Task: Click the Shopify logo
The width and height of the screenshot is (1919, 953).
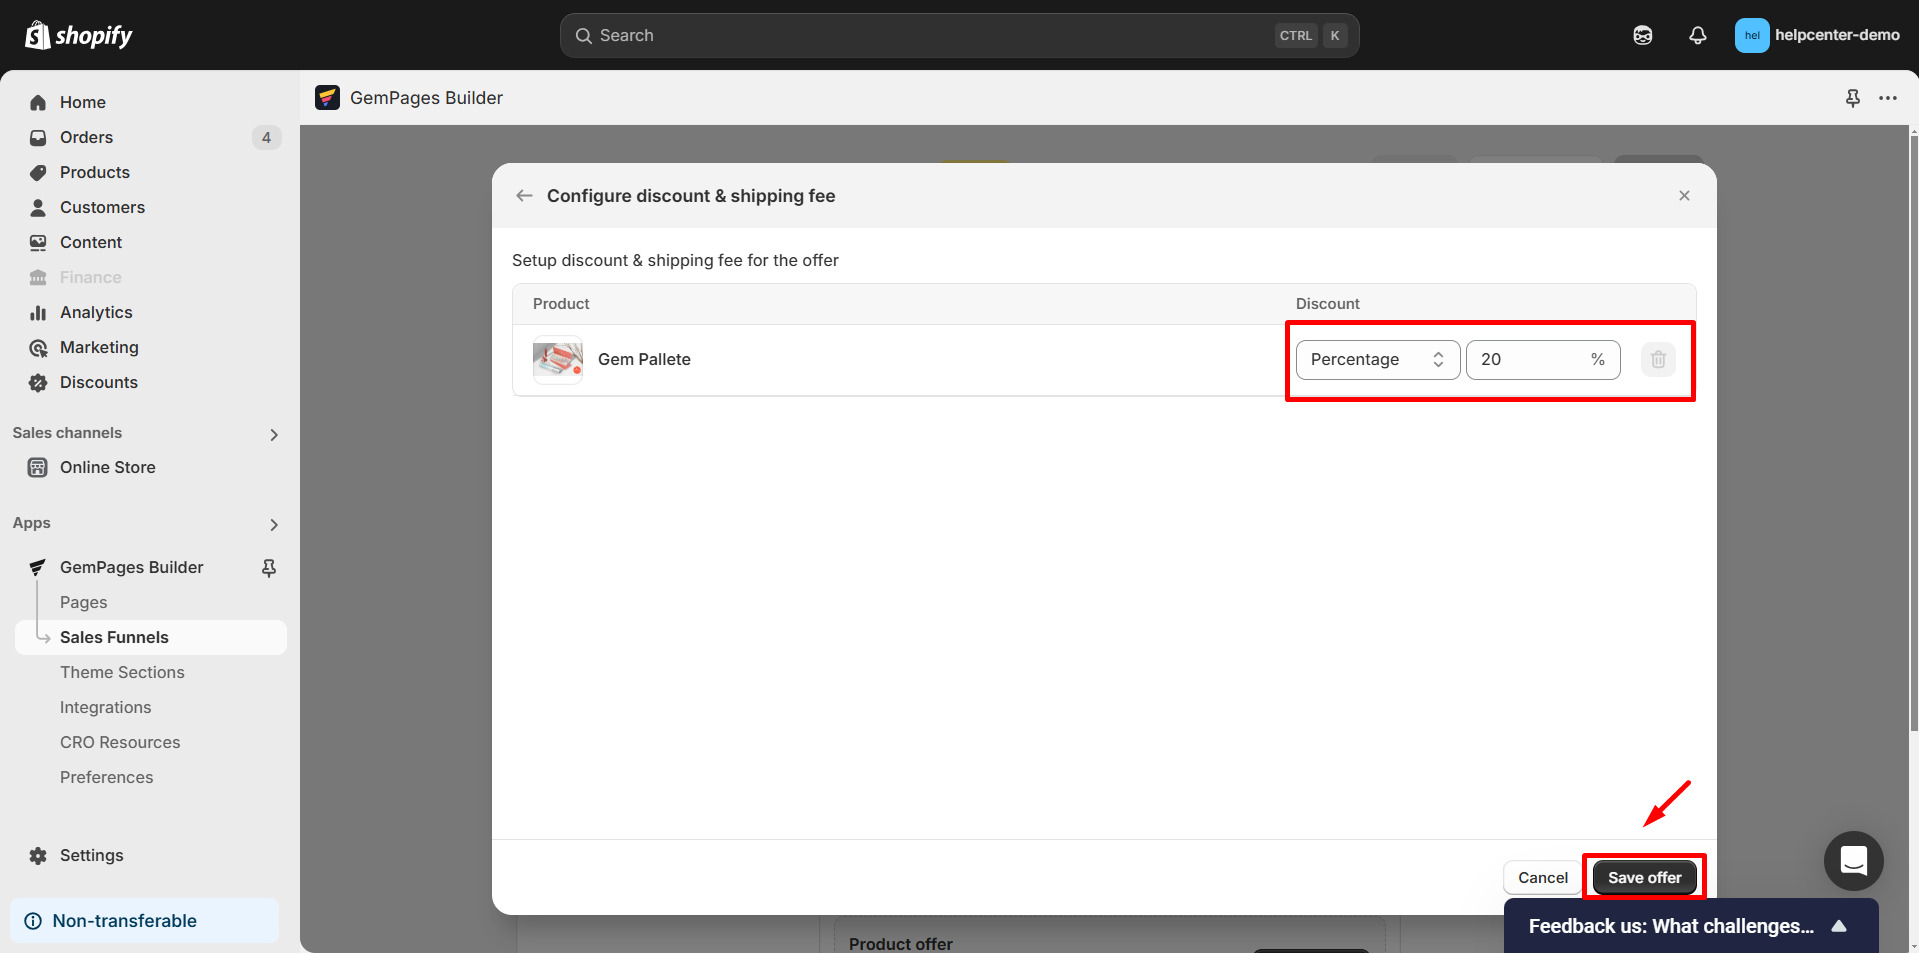Action: (x=79, y=36)
